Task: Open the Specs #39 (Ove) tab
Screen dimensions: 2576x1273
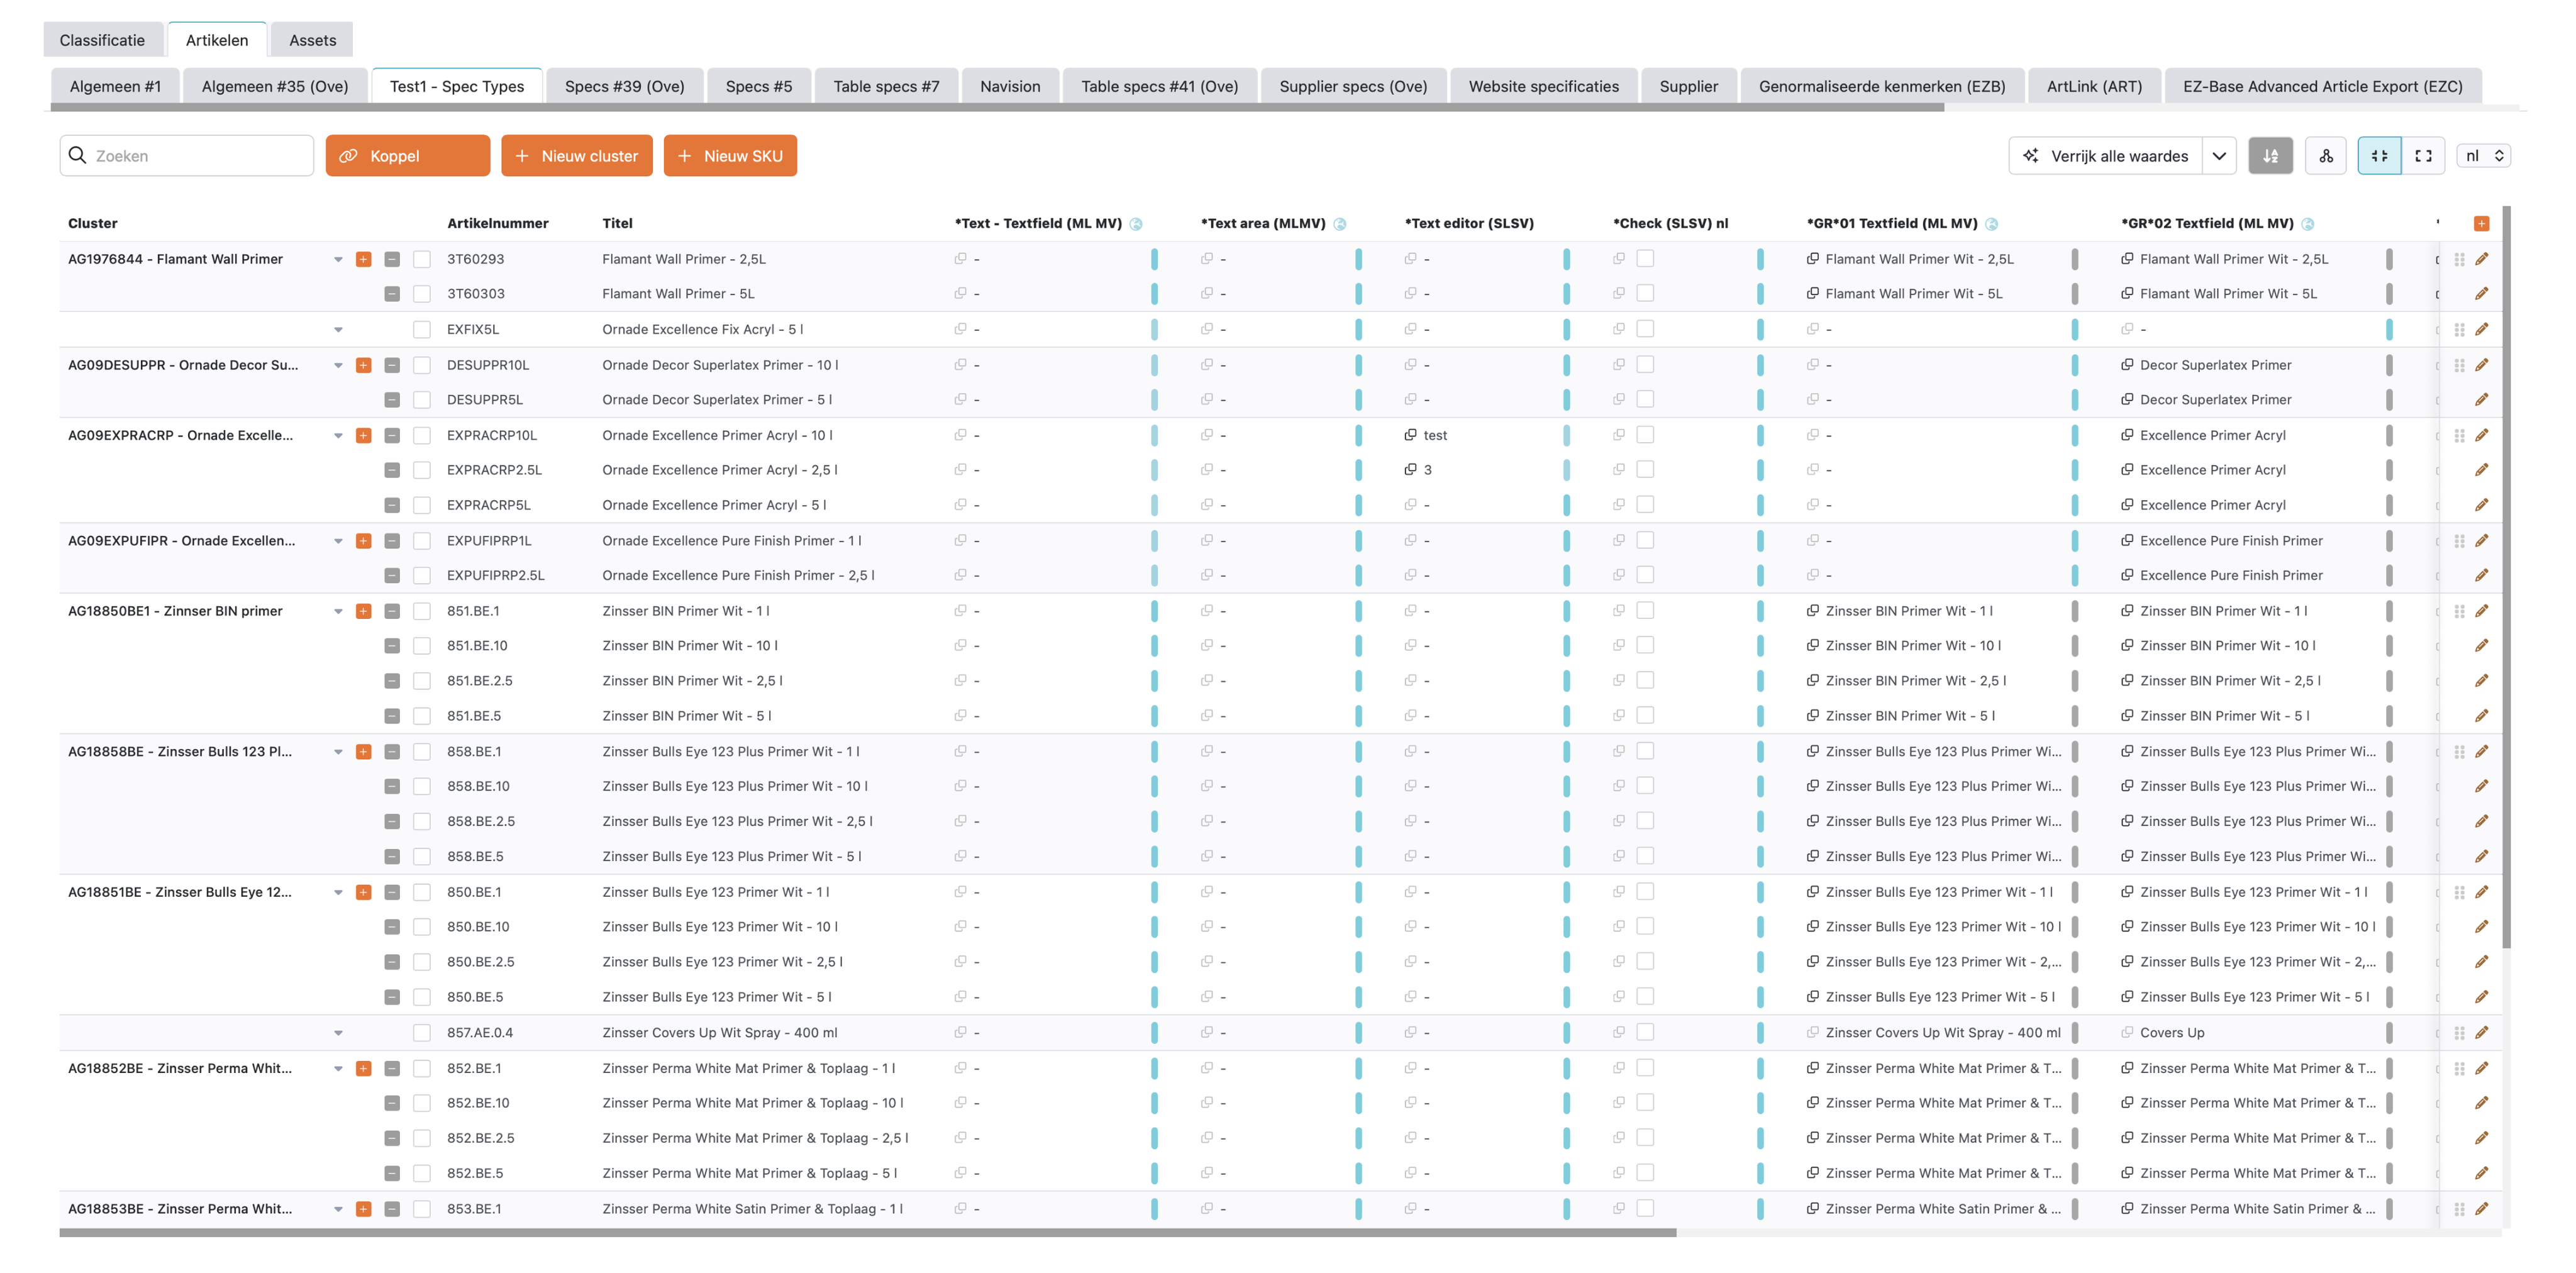Action: point(625,86)
